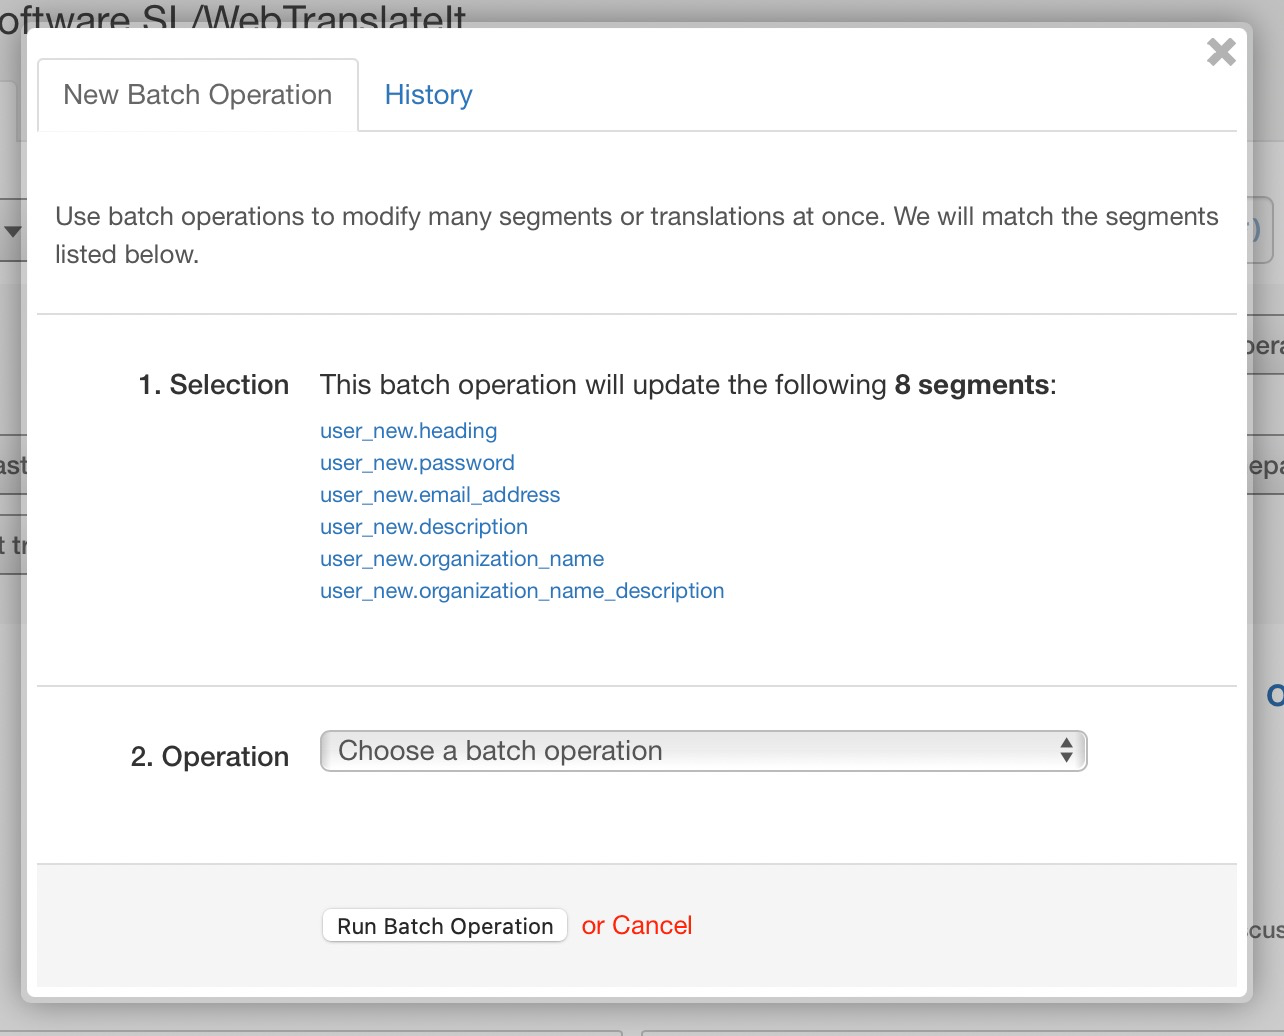
Task: Open the user_new.heading segment link
Action: (x=408, y=431)
